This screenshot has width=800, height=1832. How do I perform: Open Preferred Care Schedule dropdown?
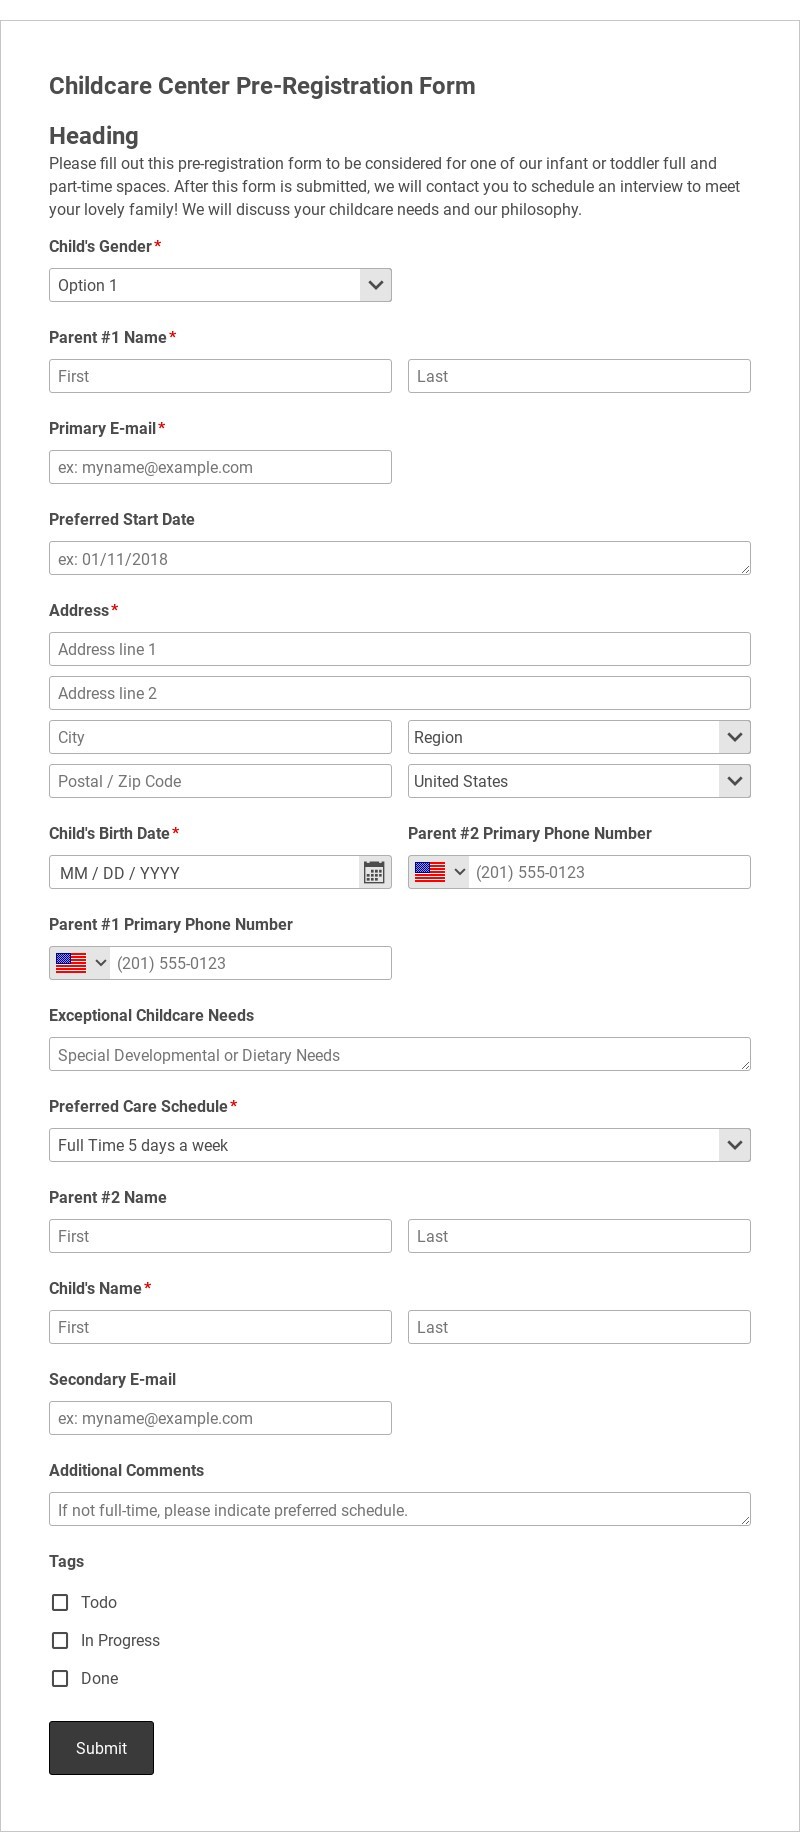(400, 1145)
